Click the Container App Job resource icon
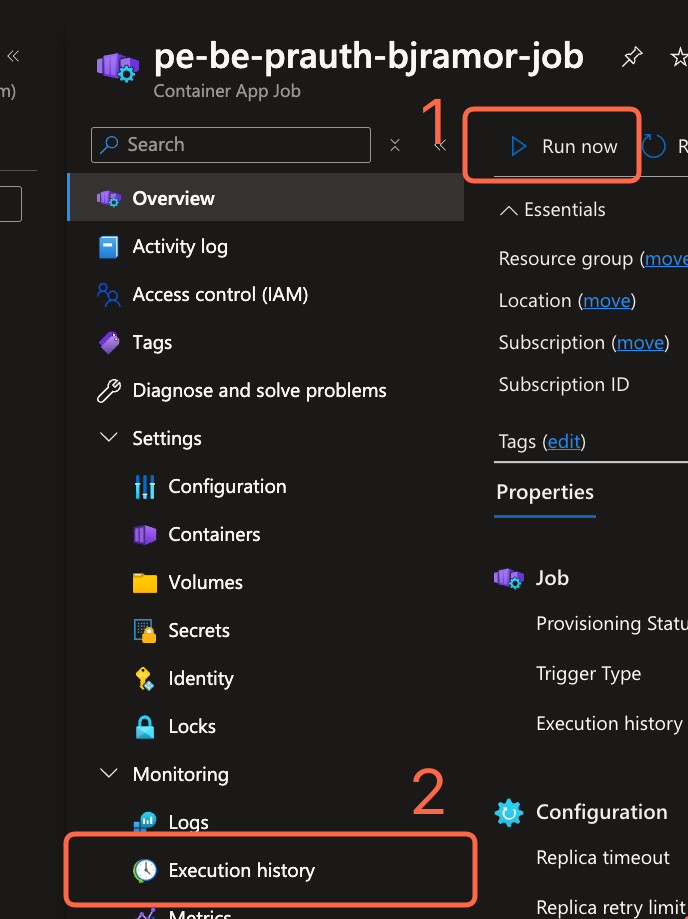This screenshot has height=919, width=688. pyautogui.click(x=117, y=66)
